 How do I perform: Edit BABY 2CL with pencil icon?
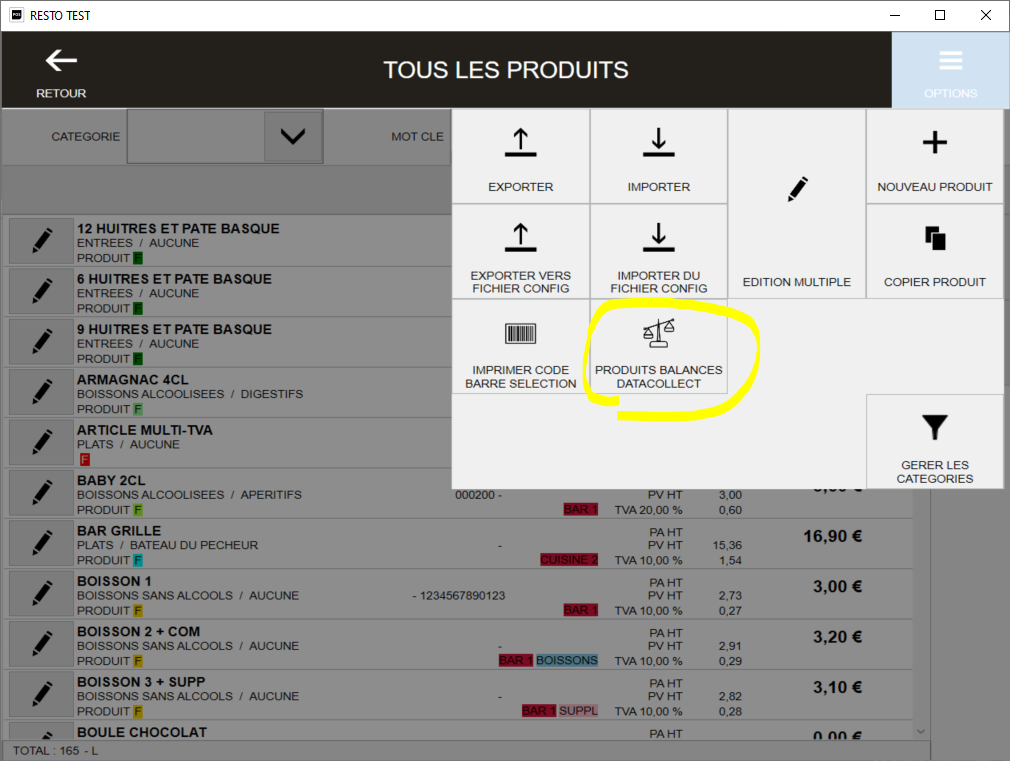point(42,493)
